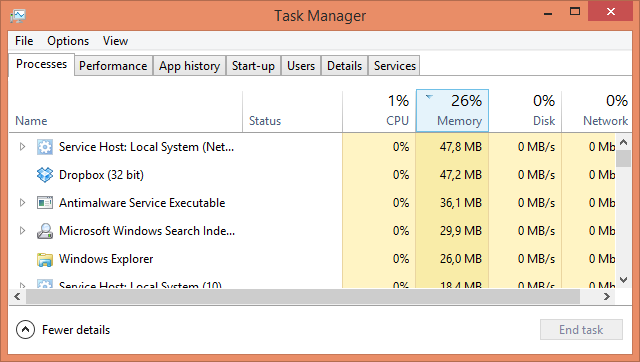Click Dropbox row 0% CPU value
Image resolution: width=640 pixels, height=362 pixels.
[401, 175]
